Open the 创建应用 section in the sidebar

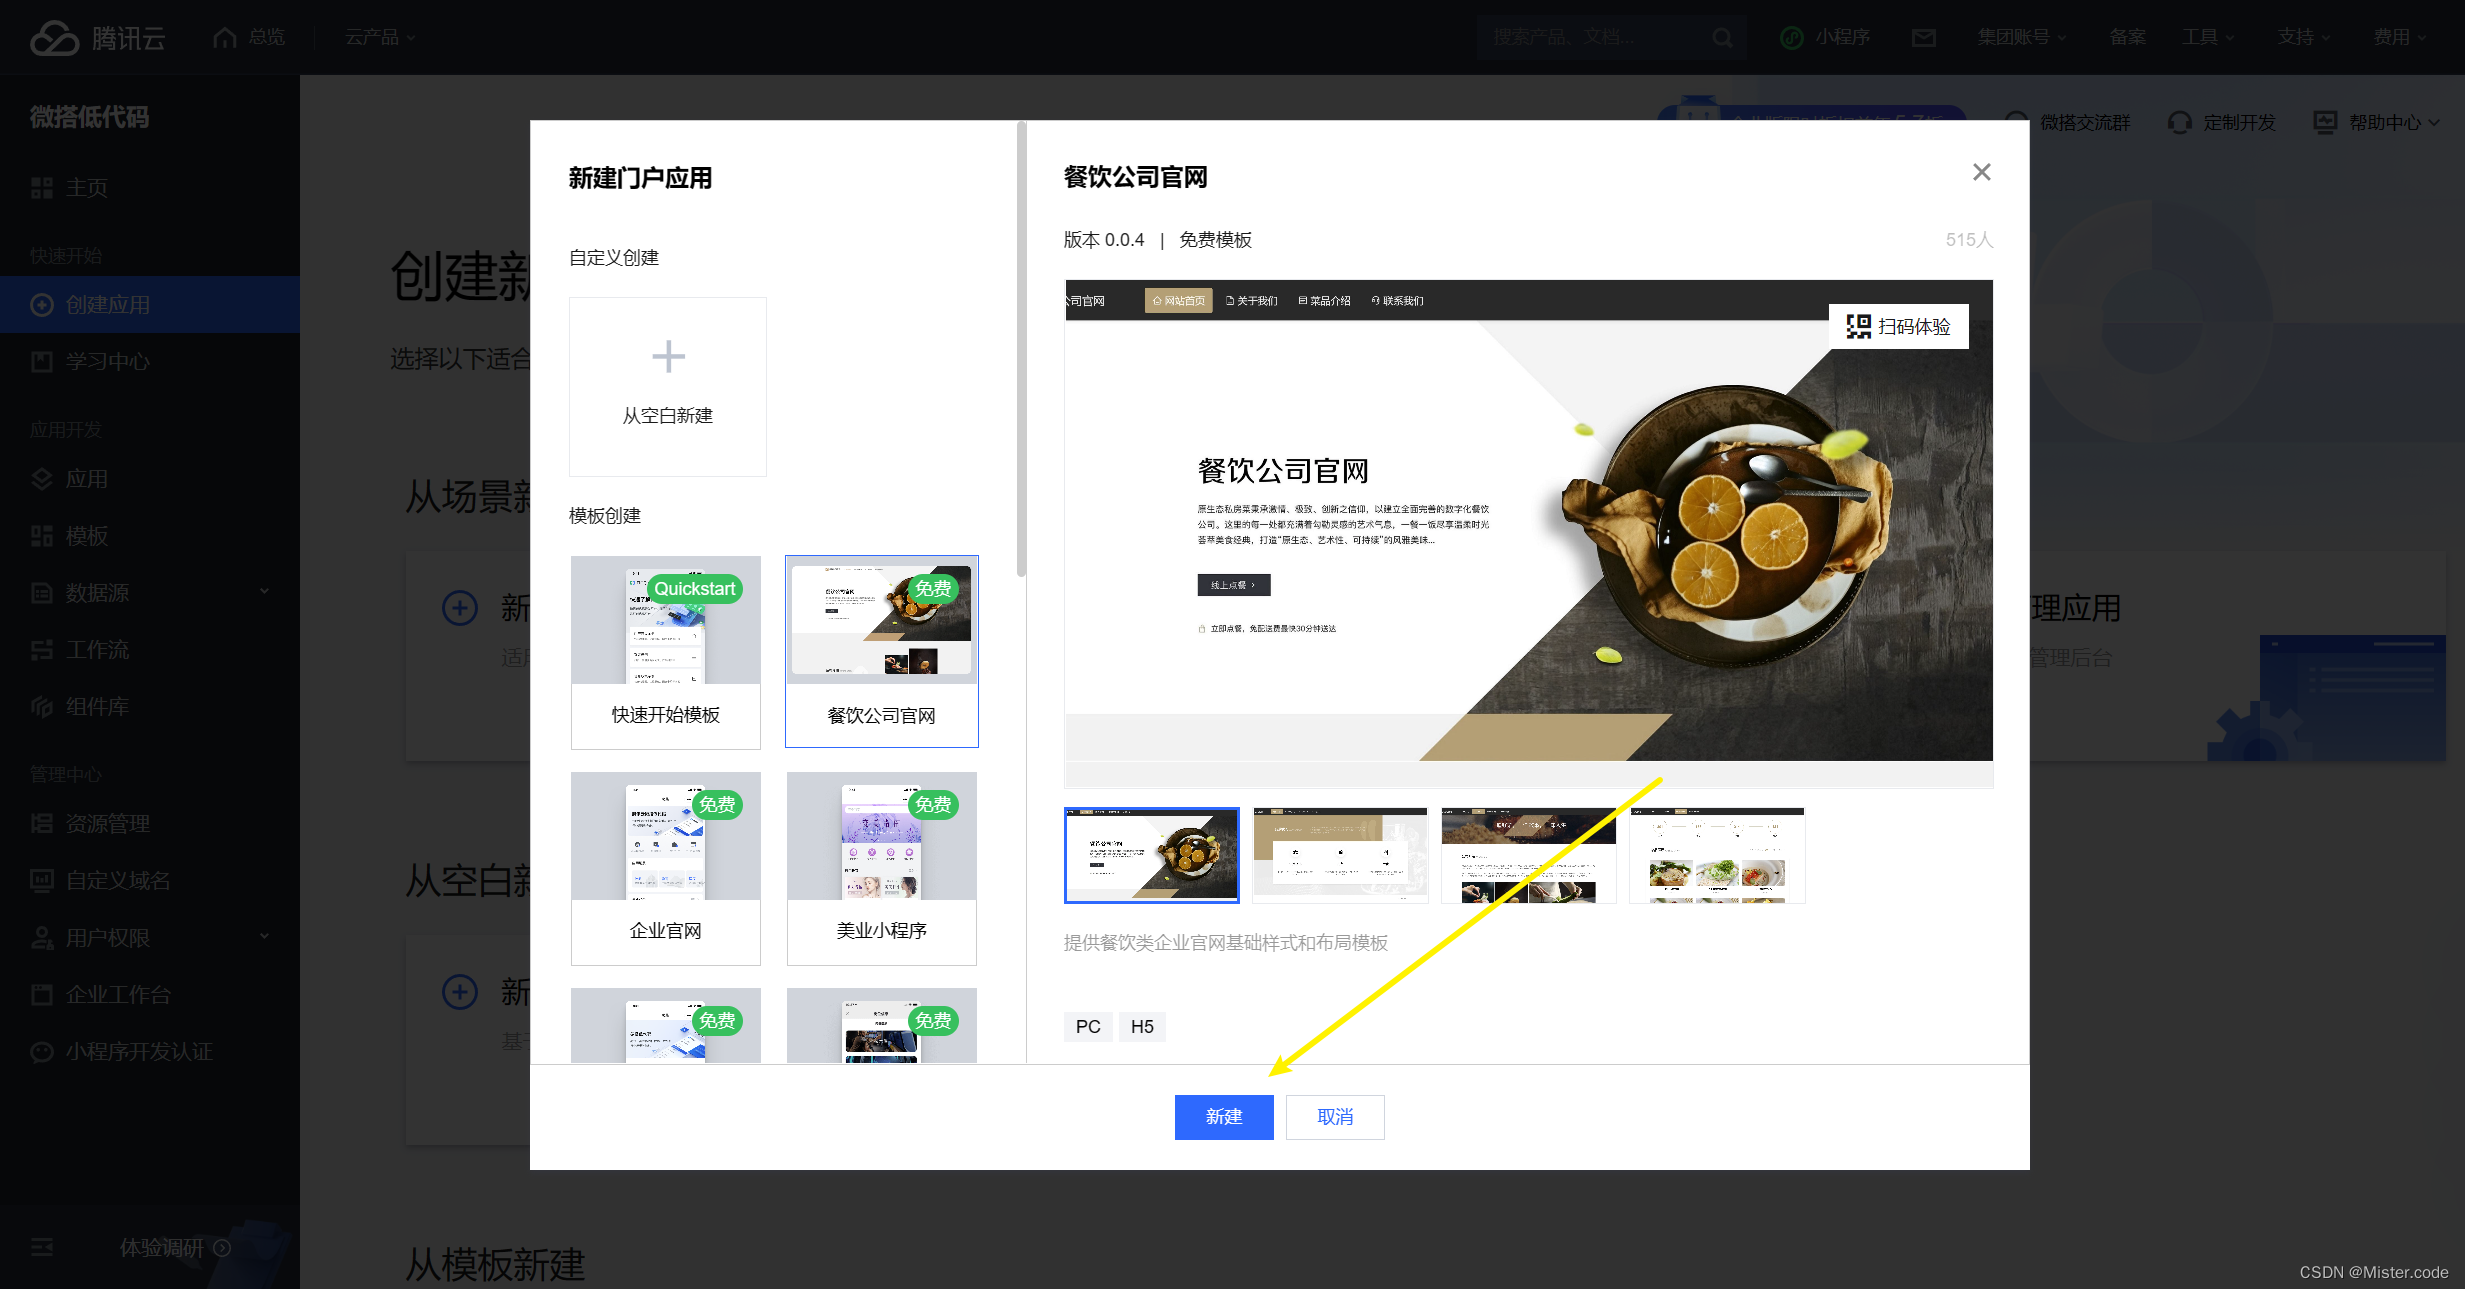click(110, 304)
